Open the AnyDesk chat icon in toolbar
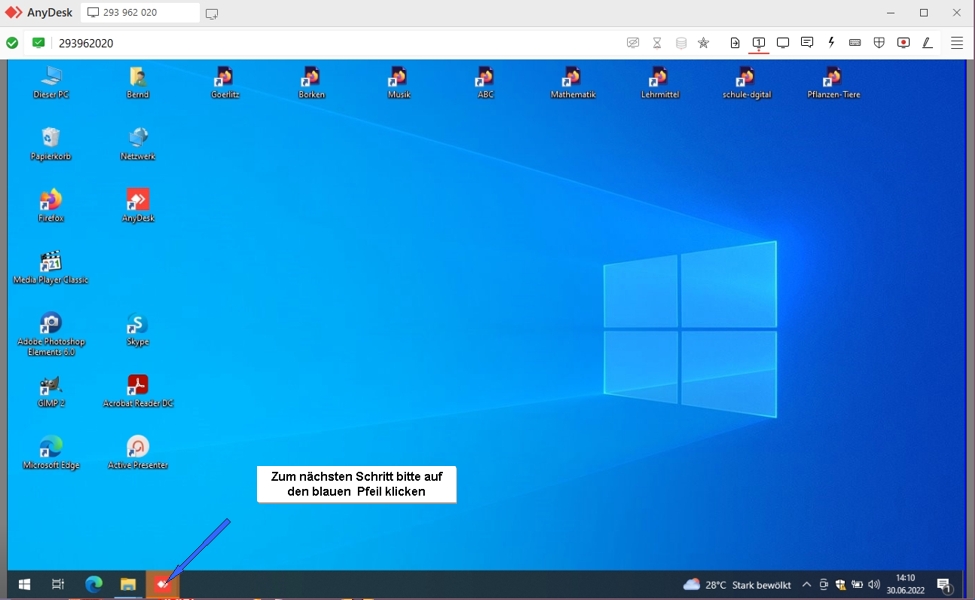The width and height of the screenshot is (975, 600). pos(807,43)
